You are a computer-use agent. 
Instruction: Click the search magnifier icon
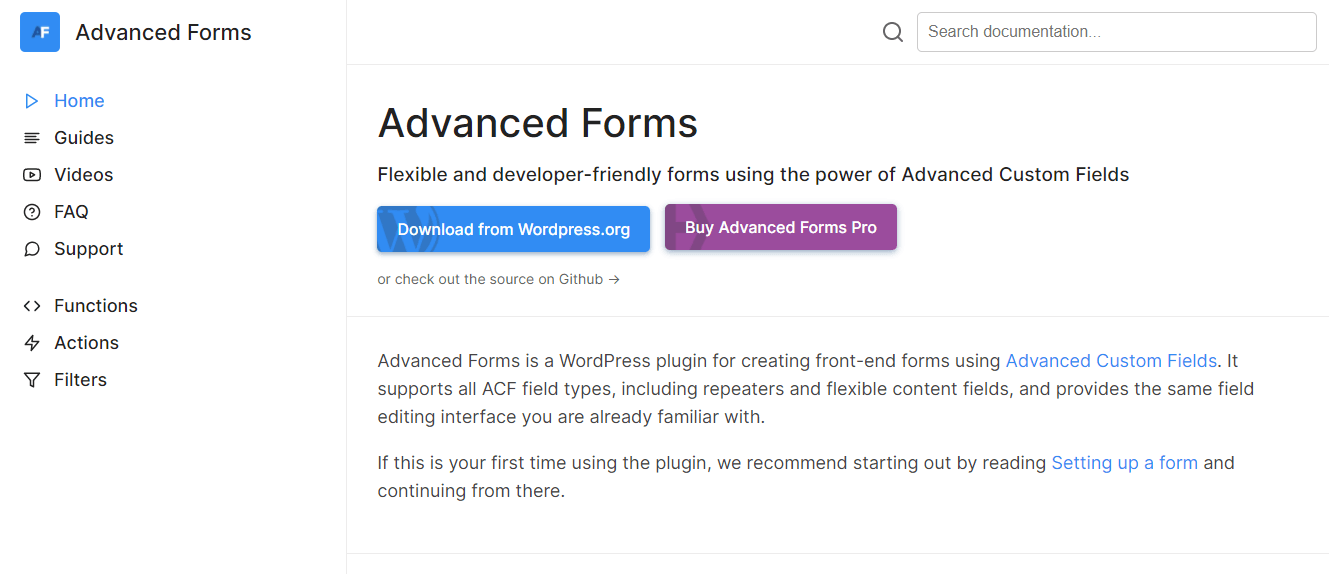(893, 32)
